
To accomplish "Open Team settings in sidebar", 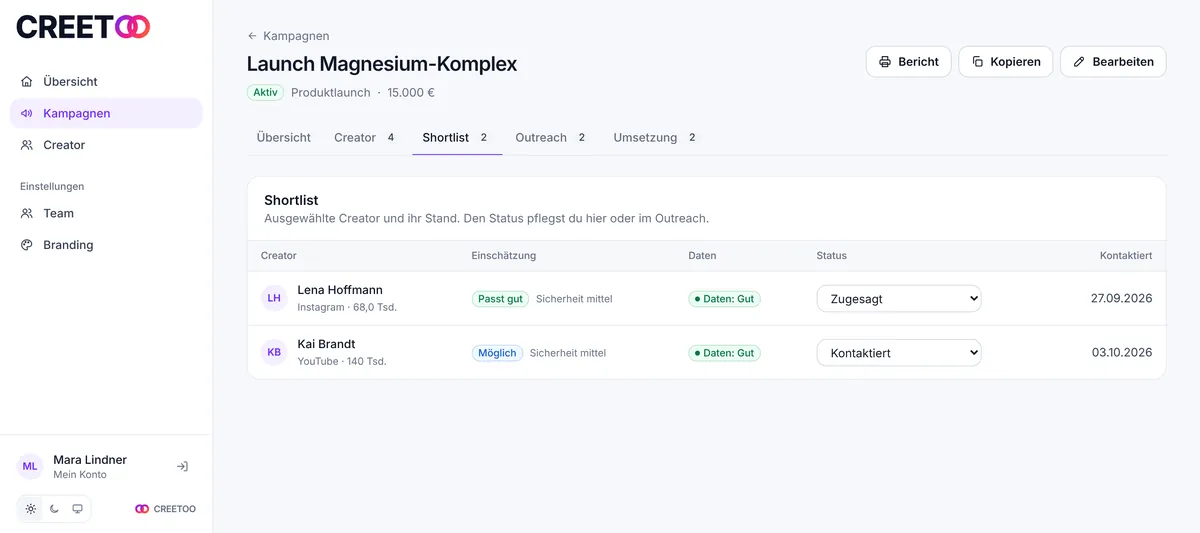I will tap(106, 213).
